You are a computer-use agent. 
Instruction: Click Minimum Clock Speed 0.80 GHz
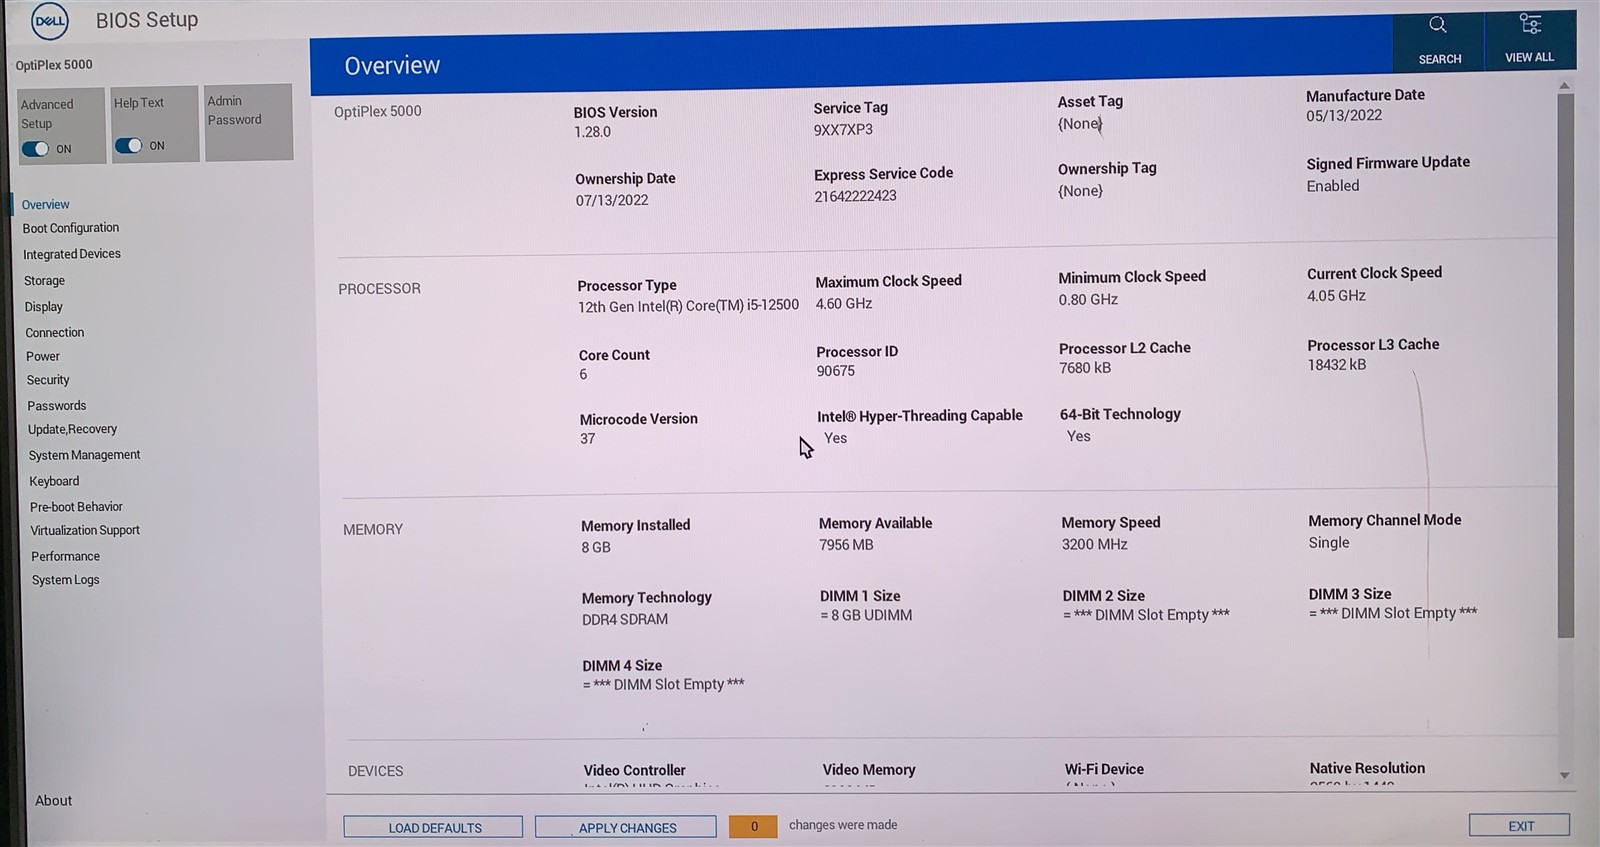[x=1088, y=299]
